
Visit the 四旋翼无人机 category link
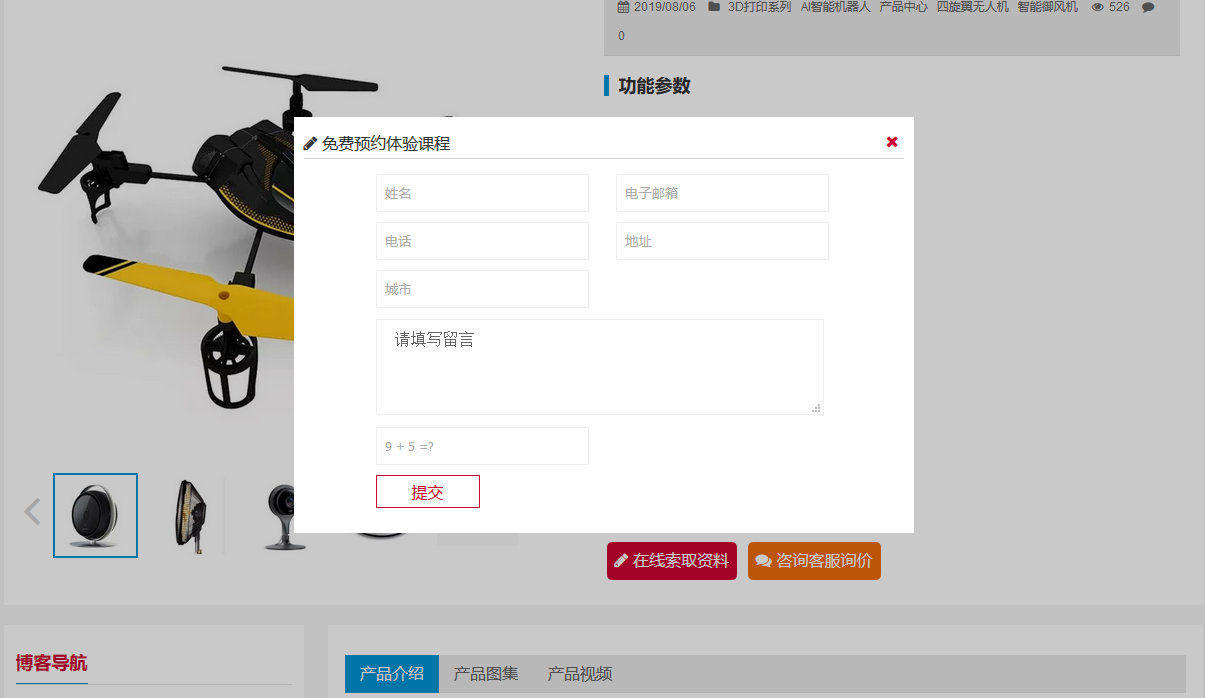[x=973, y=7]
